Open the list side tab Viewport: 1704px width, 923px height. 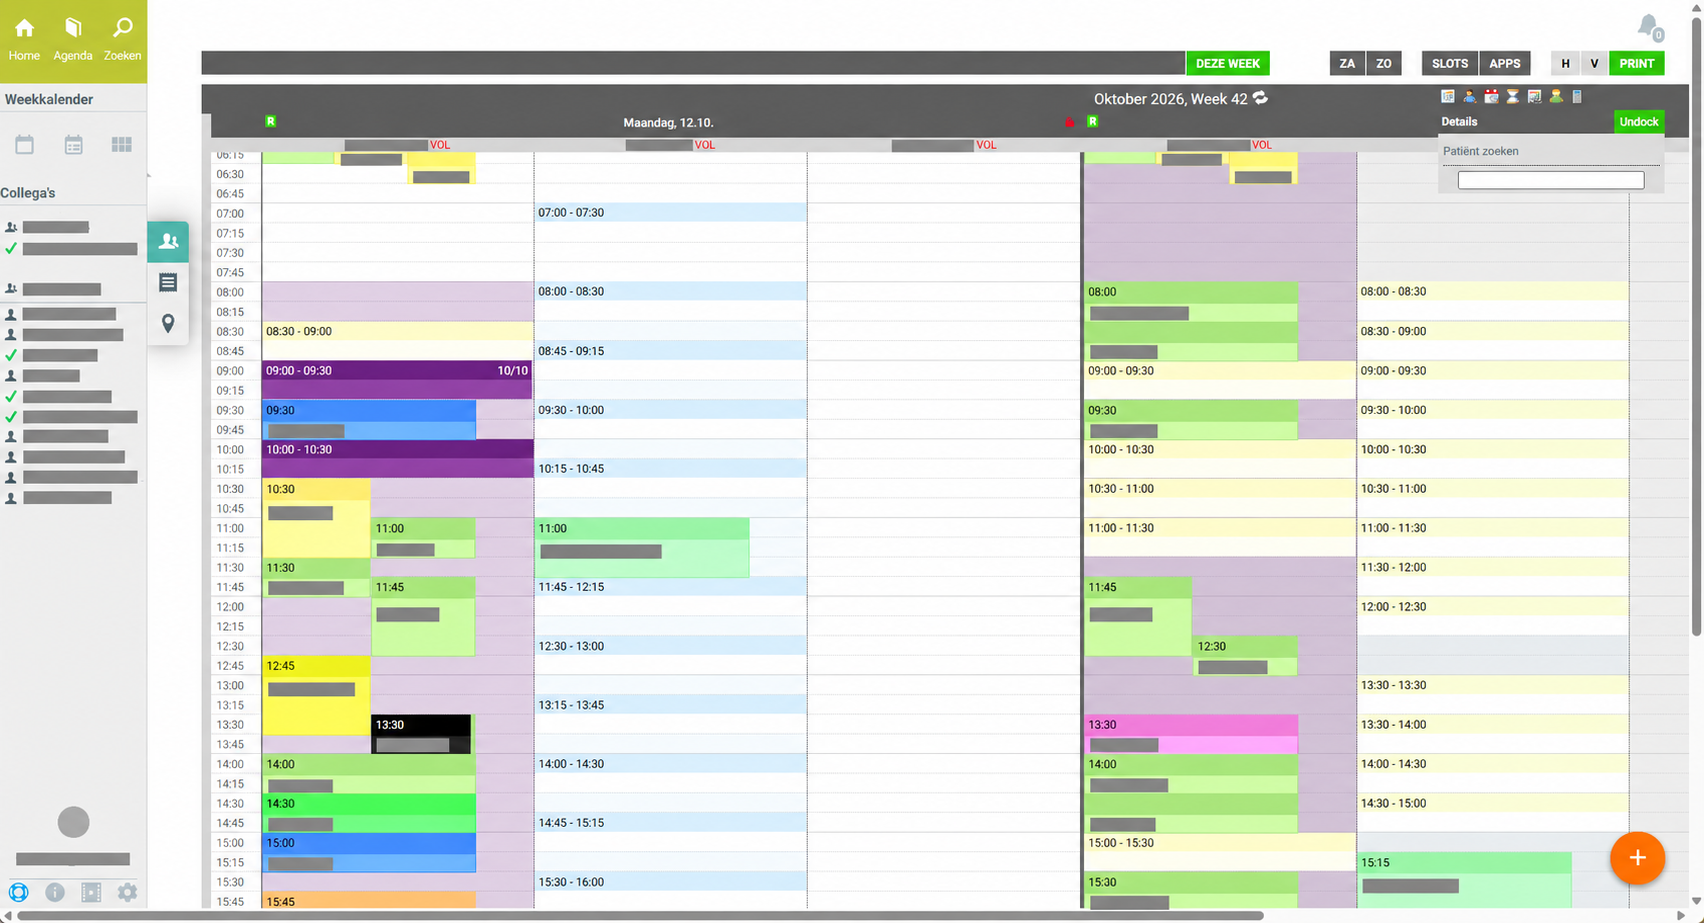click(168, 283)
